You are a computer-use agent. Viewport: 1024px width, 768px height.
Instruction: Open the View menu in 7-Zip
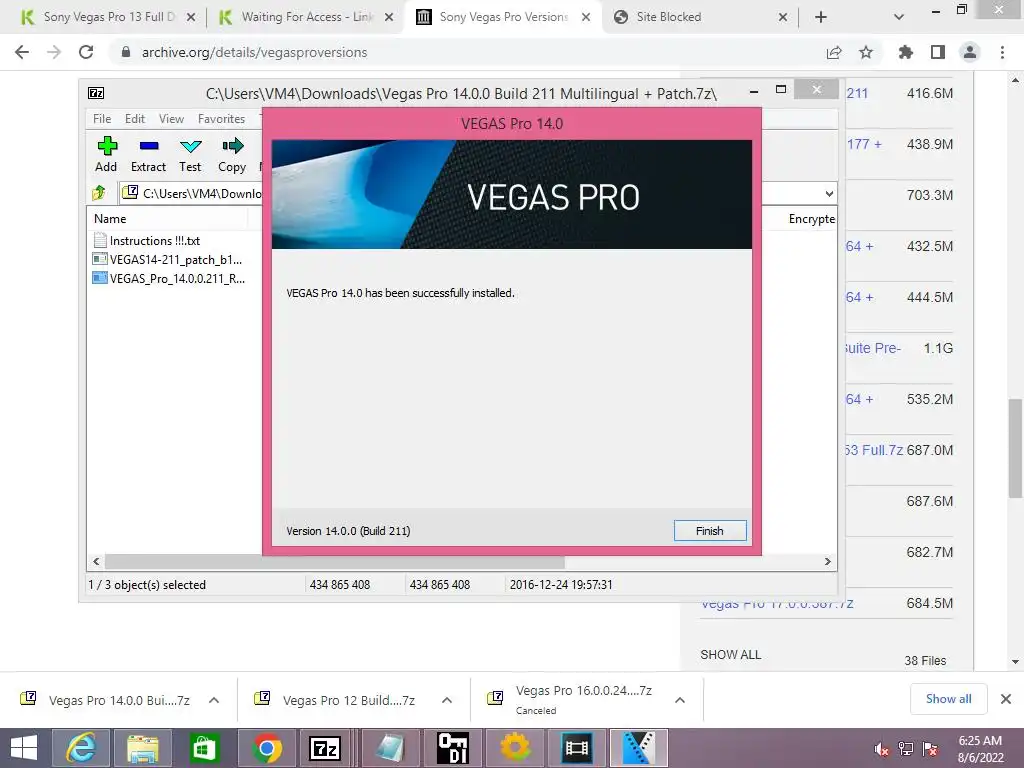171,119
